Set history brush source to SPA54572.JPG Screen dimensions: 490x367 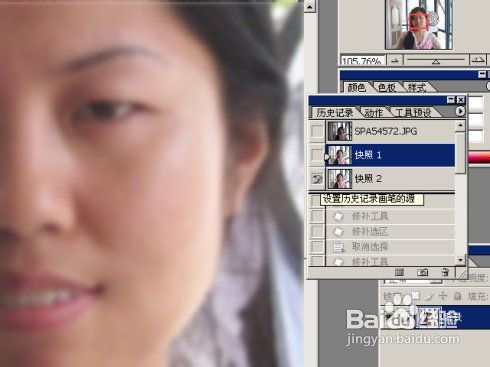click(x=317, y=131)
